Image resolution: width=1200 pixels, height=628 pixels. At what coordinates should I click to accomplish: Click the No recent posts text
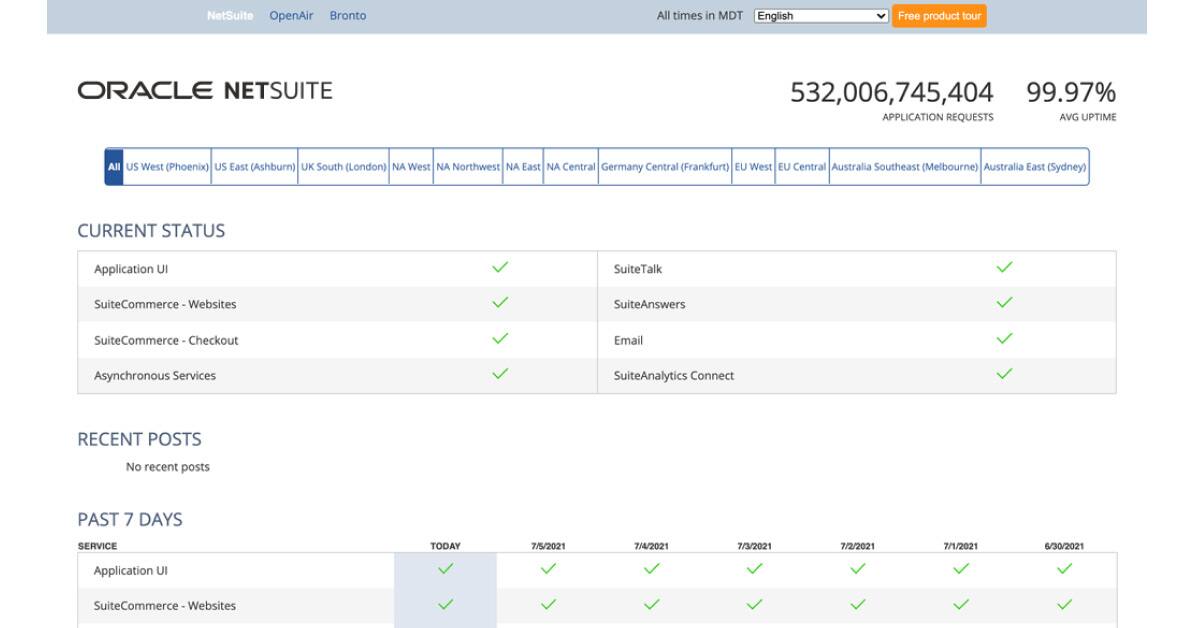(168, 467)
